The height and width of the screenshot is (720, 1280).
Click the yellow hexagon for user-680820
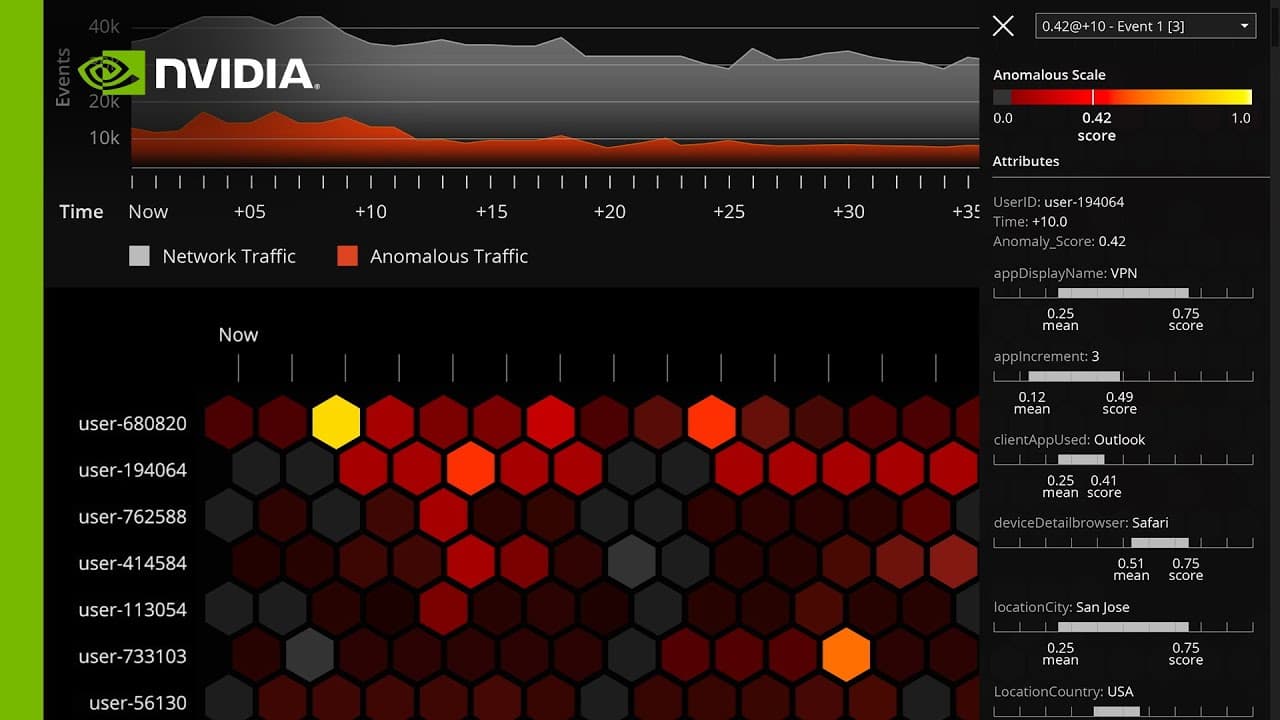[336, 422]
